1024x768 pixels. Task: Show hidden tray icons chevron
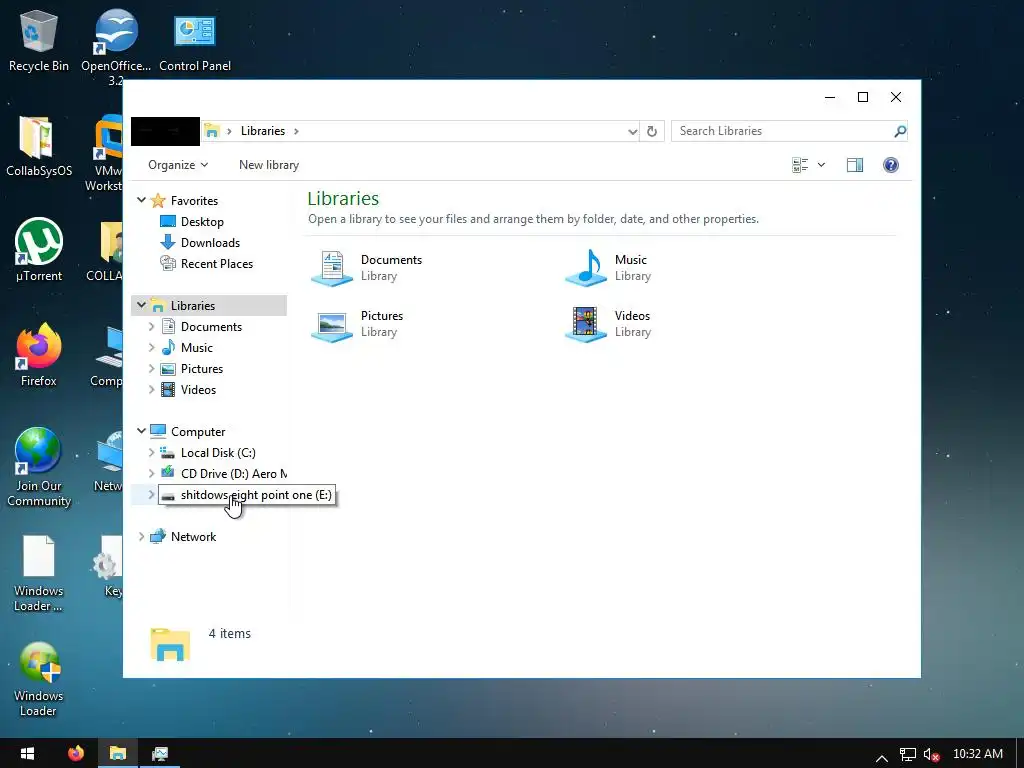pos(882,757)
